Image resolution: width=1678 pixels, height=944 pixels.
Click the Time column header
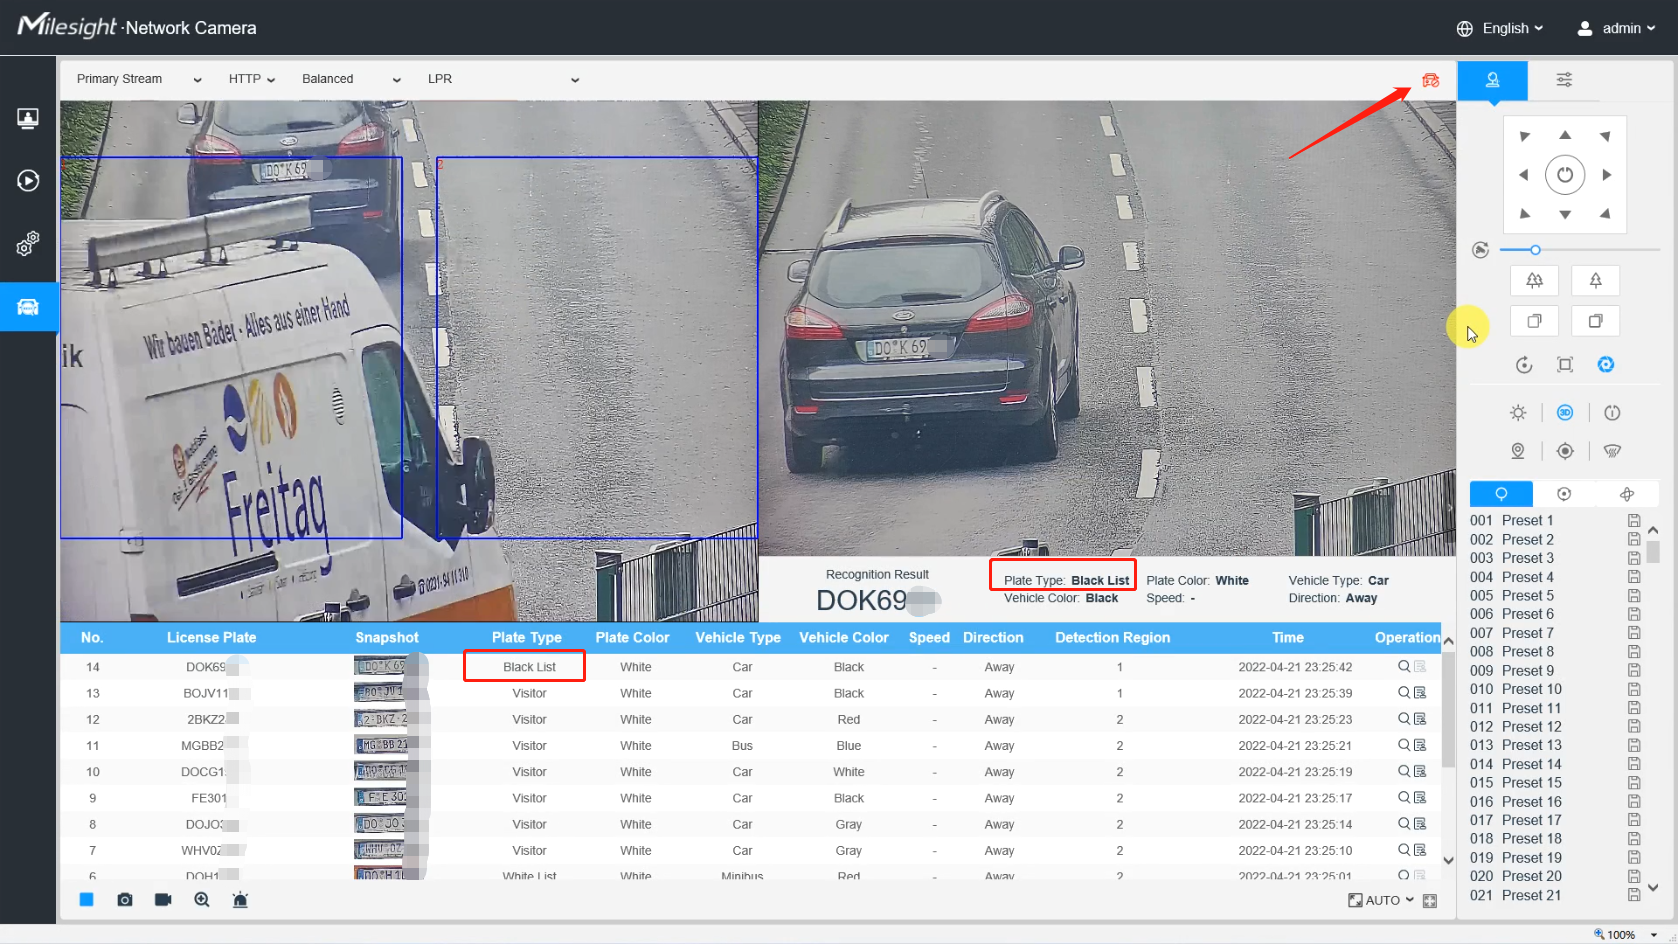click(x=1288, y=637)
